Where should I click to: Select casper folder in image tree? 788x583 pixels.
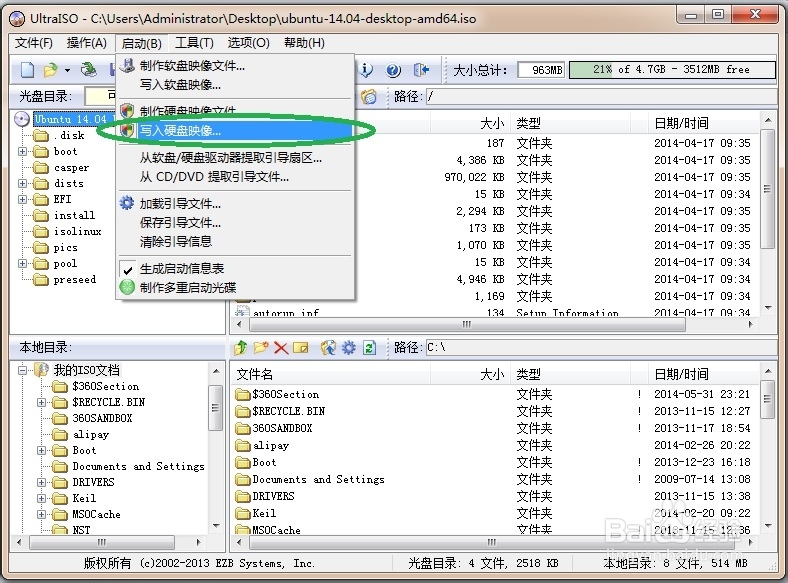click(71, 167)
